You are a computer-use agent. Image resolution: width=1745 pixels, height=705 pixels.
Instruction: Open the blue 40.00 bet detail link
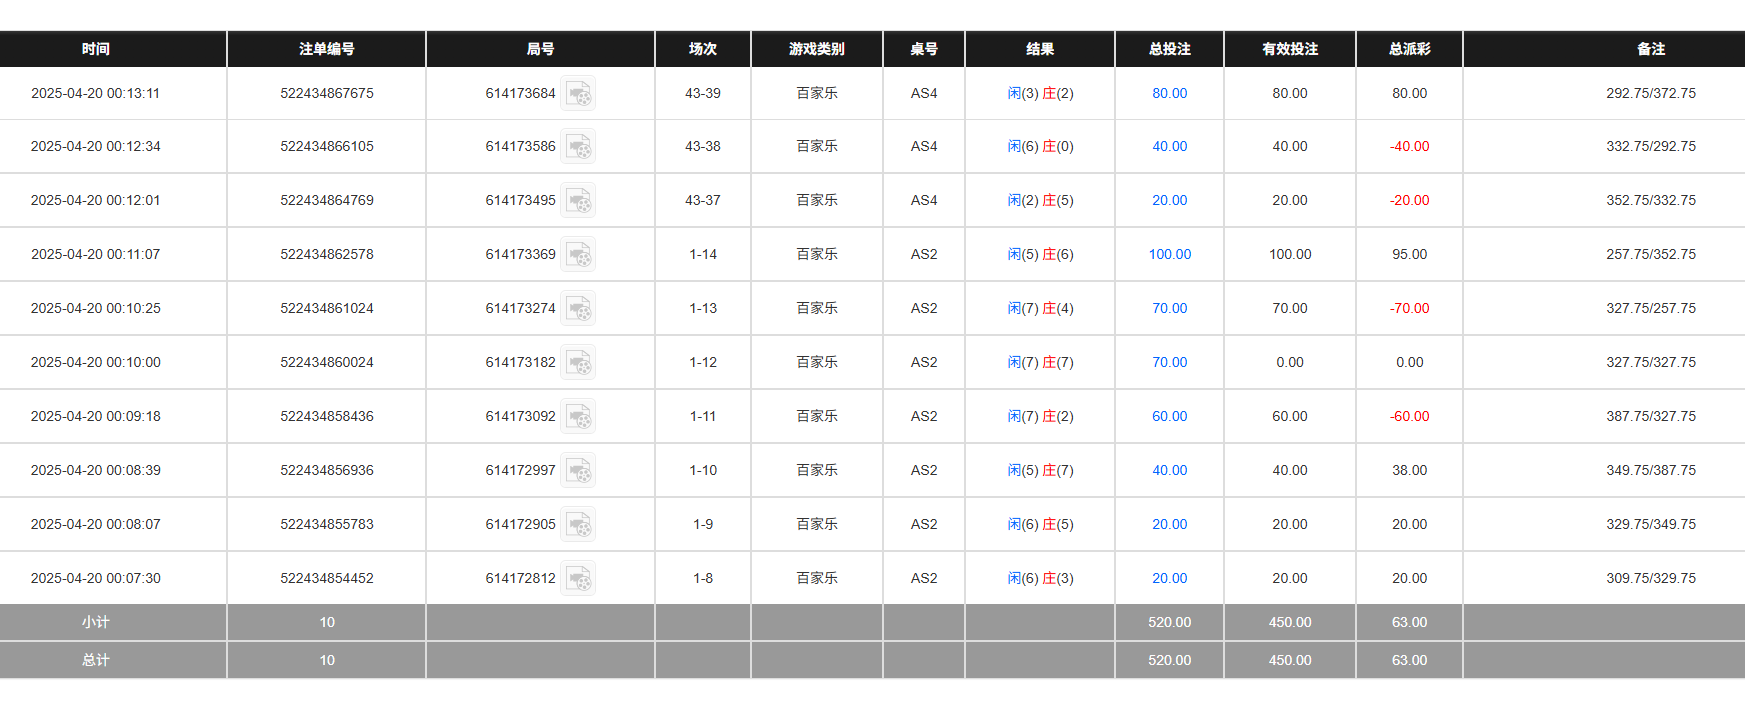click(1168, 146)
